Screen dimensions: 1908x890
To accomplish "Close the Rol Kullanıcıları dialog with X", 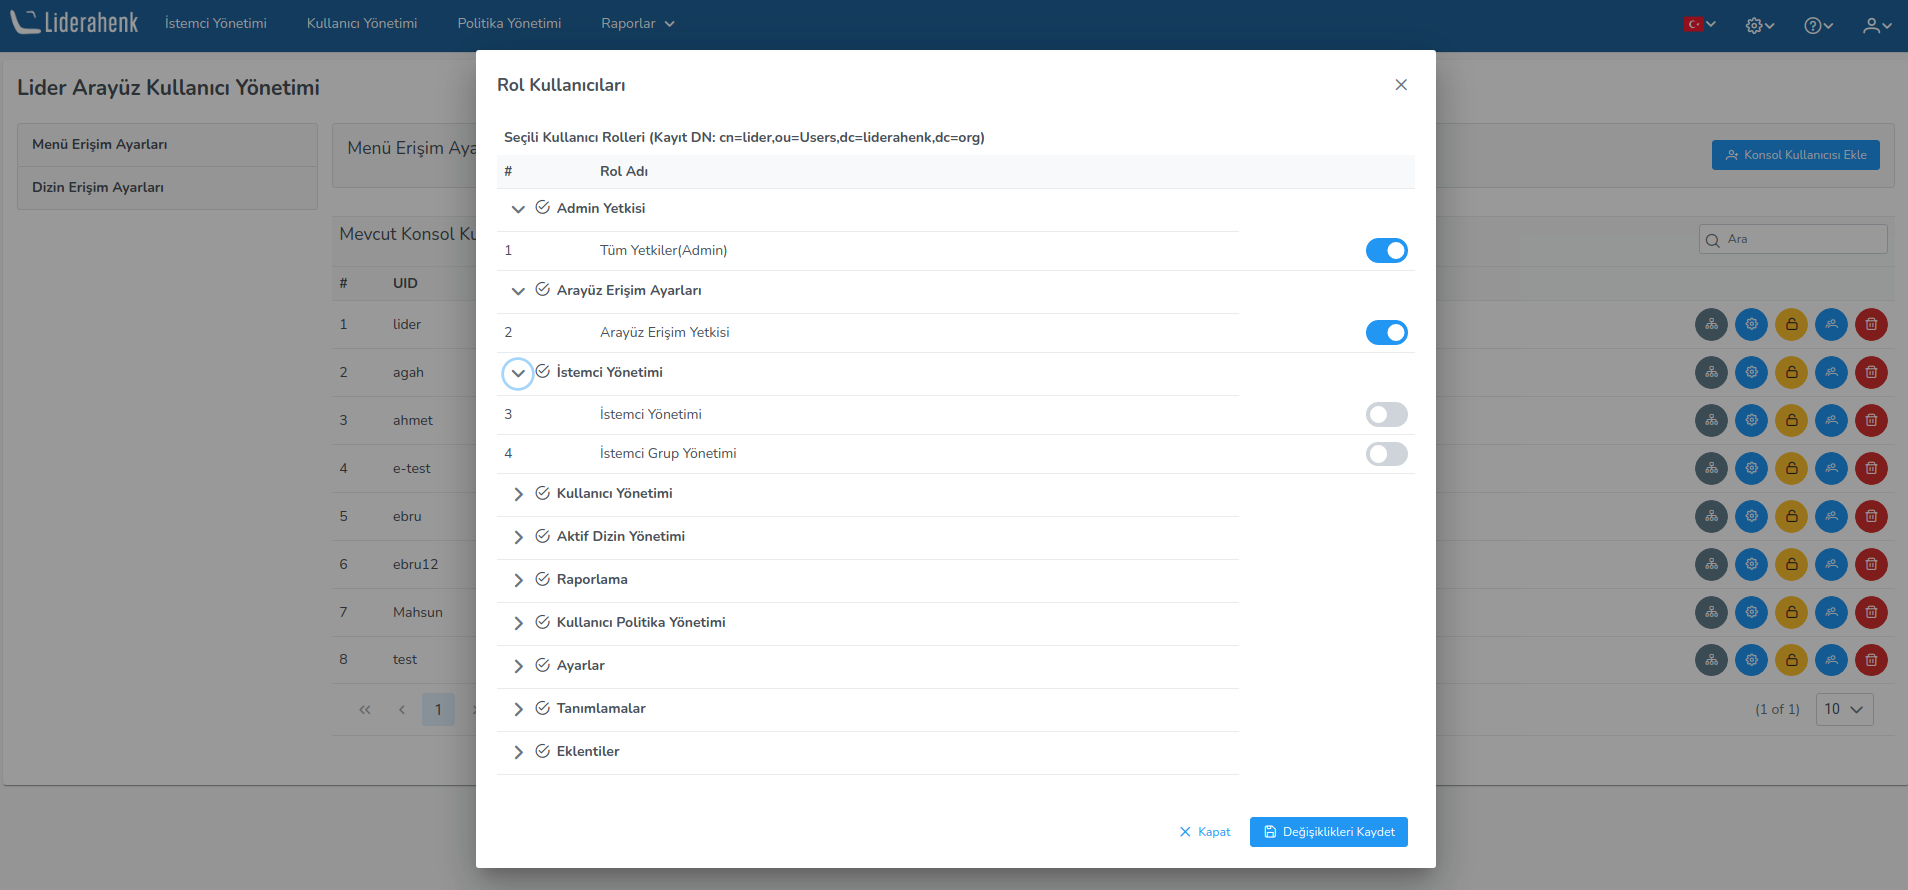I will [x=1401, y=85].
